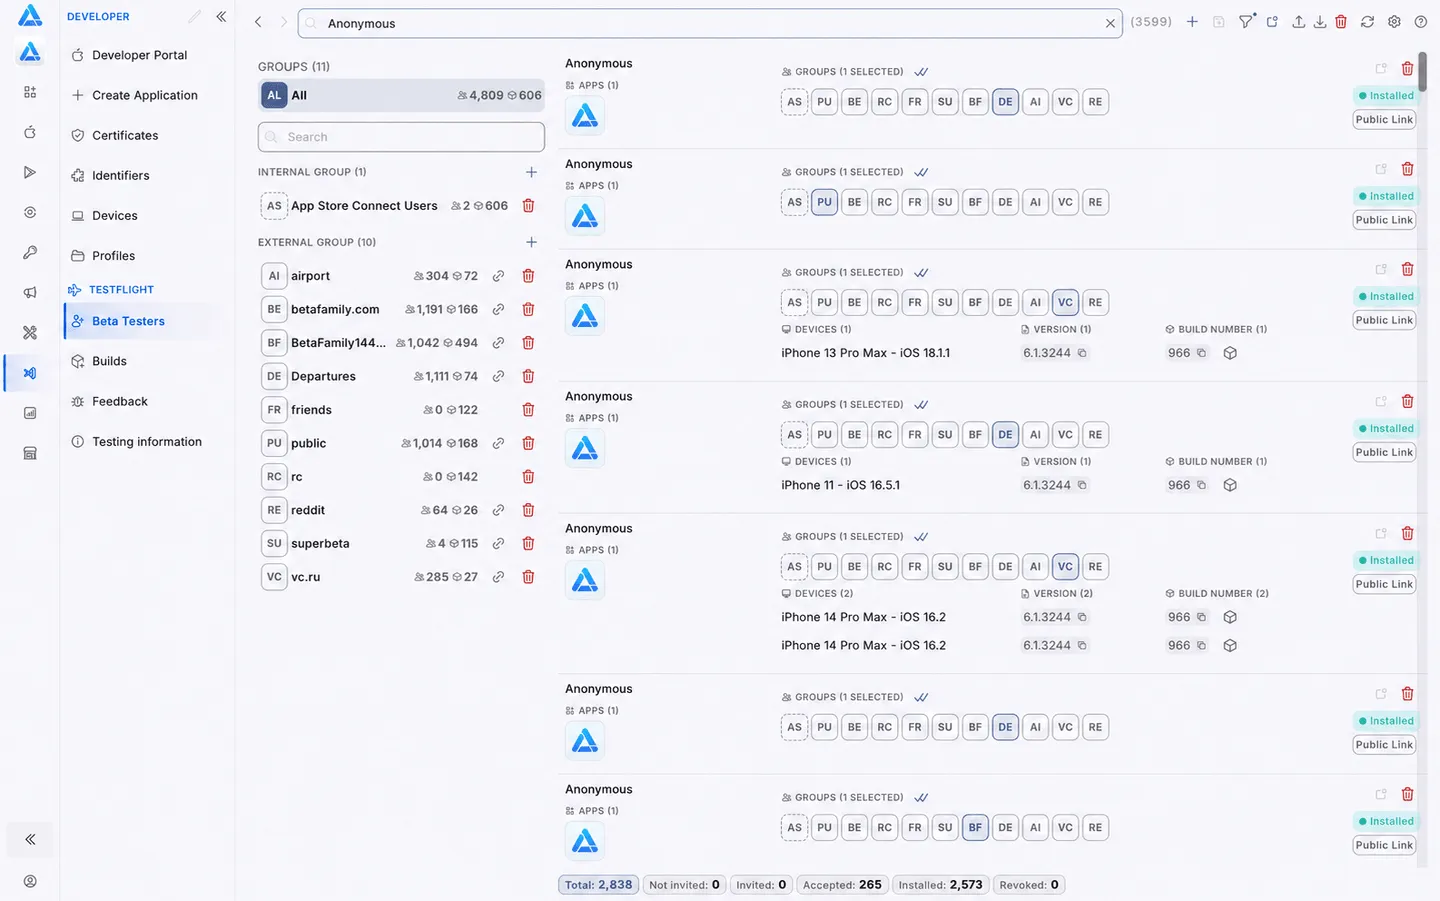The height and width of the screenshot is (901, 1440).
Task: Delete the vc.ru group with its trash icon
Action: coord(528,577)
